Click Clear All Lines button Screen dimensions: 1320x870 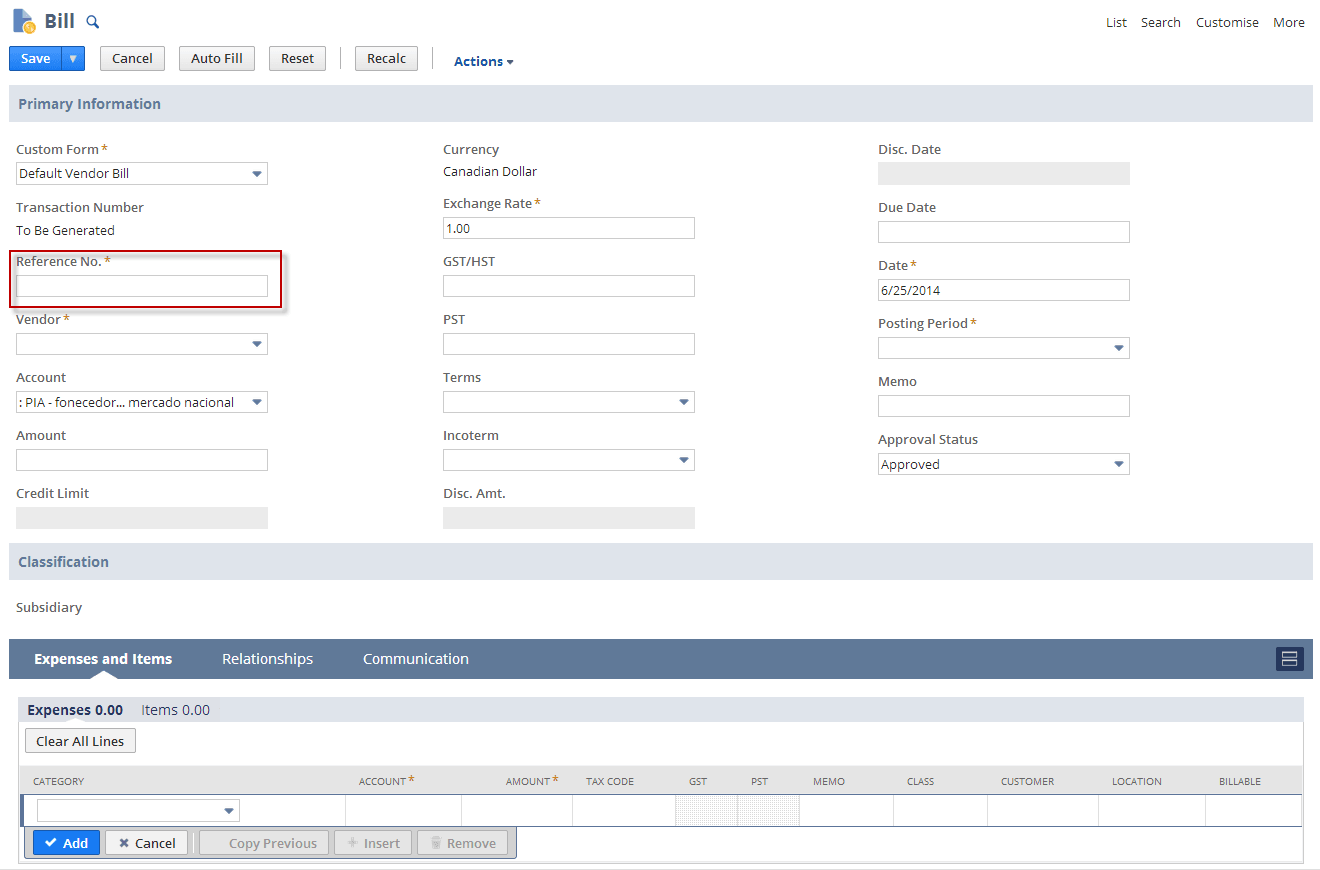[80, 741]
